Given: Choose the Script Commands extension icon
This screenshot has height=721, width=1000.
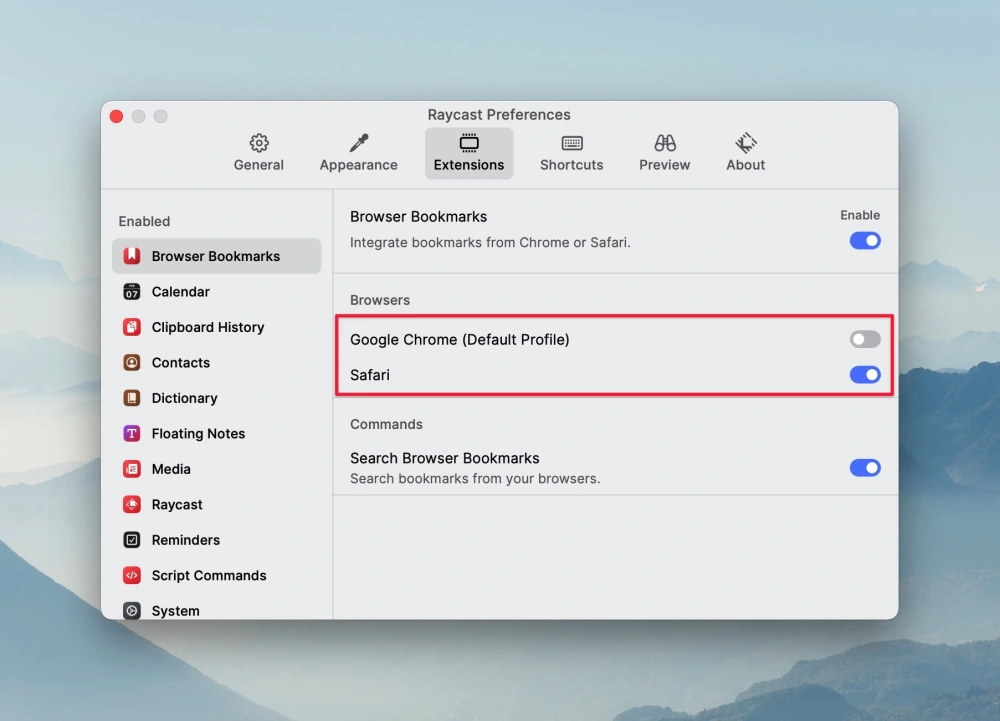Looking at the screenshot, I should pos(131,575).
